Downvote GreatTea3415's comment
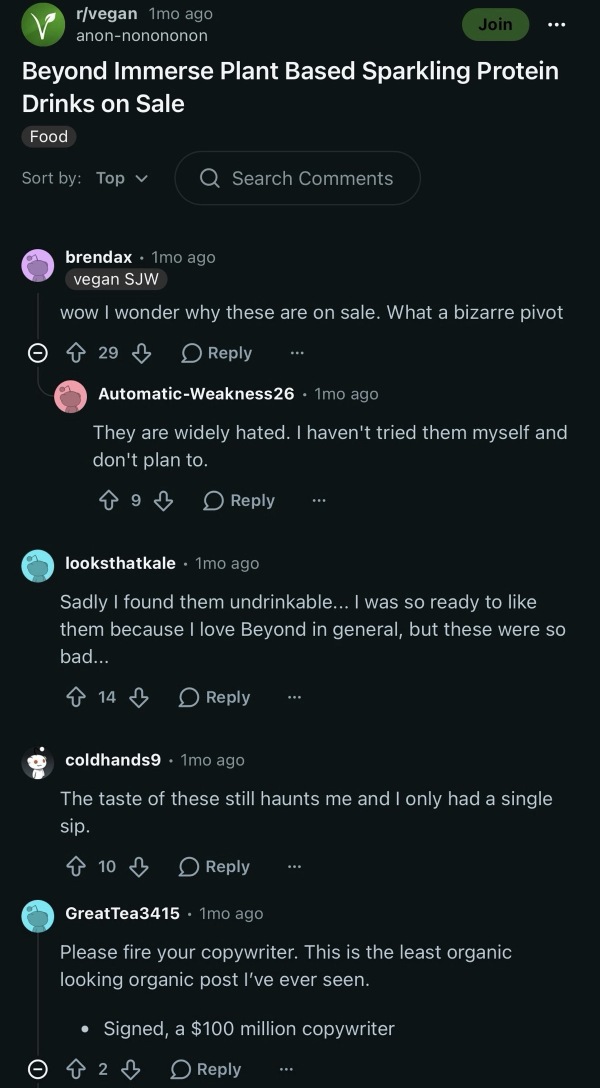Viewport: 600px width, 1088px height. click(130, 1069)
